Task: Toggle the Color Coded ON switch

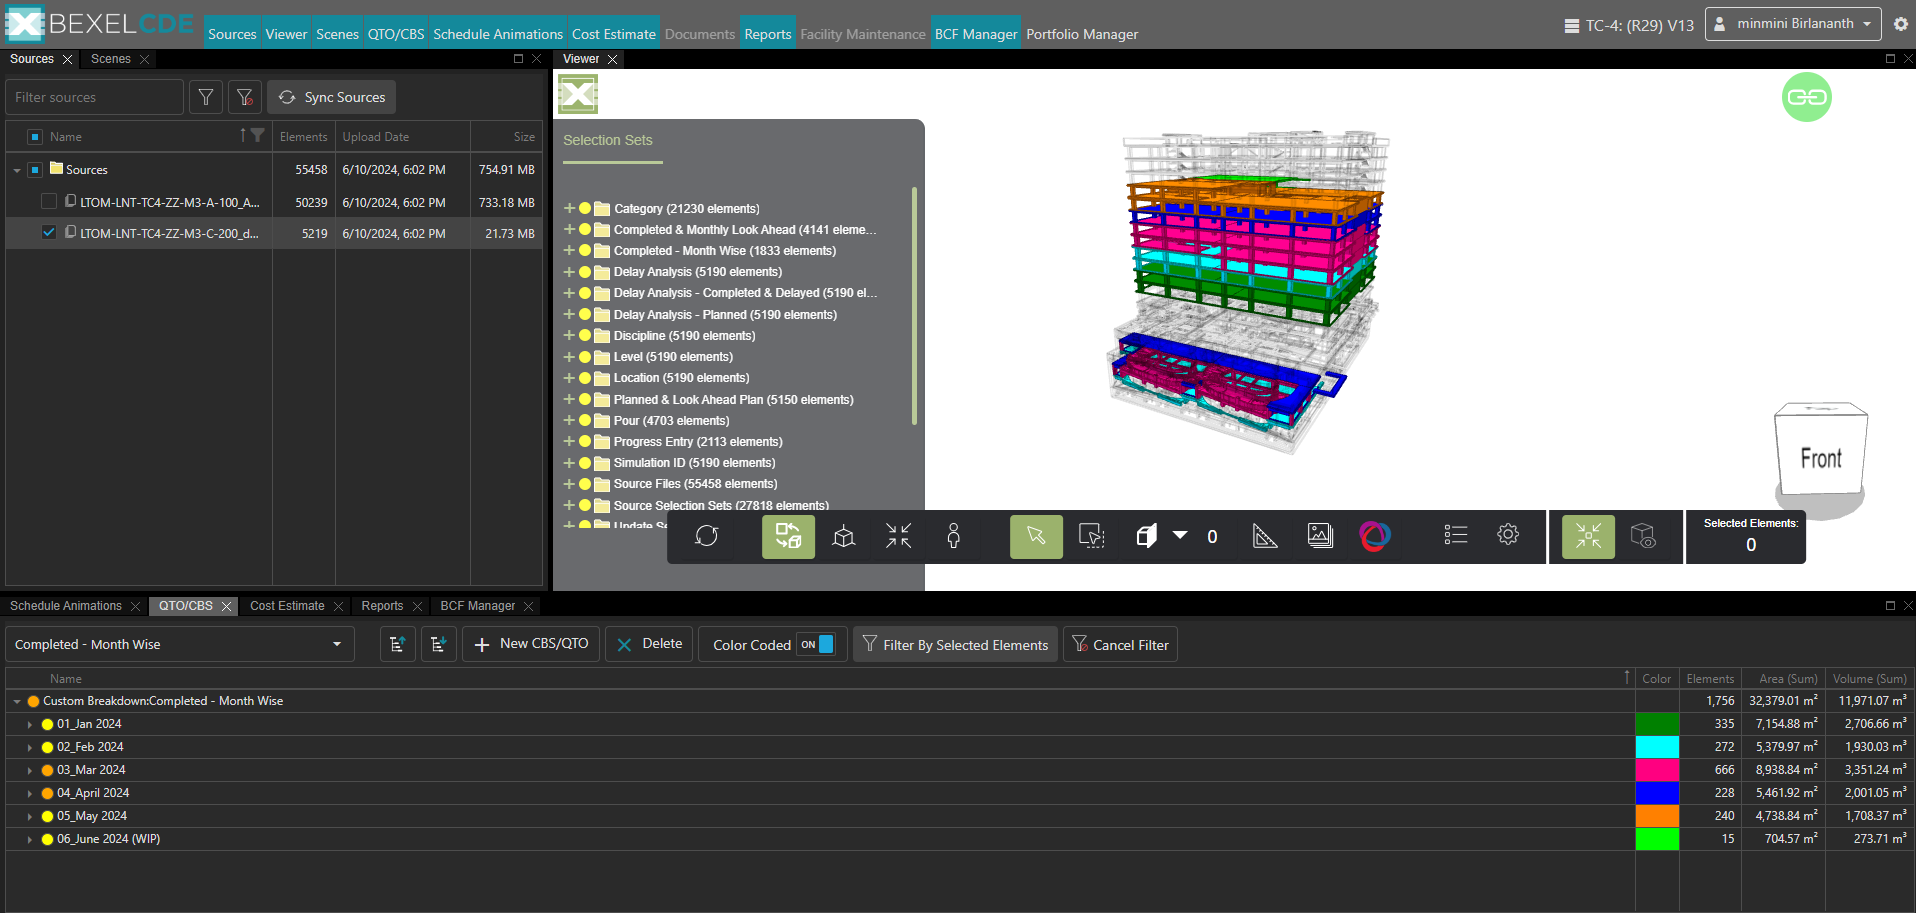Action: point(817,645)
